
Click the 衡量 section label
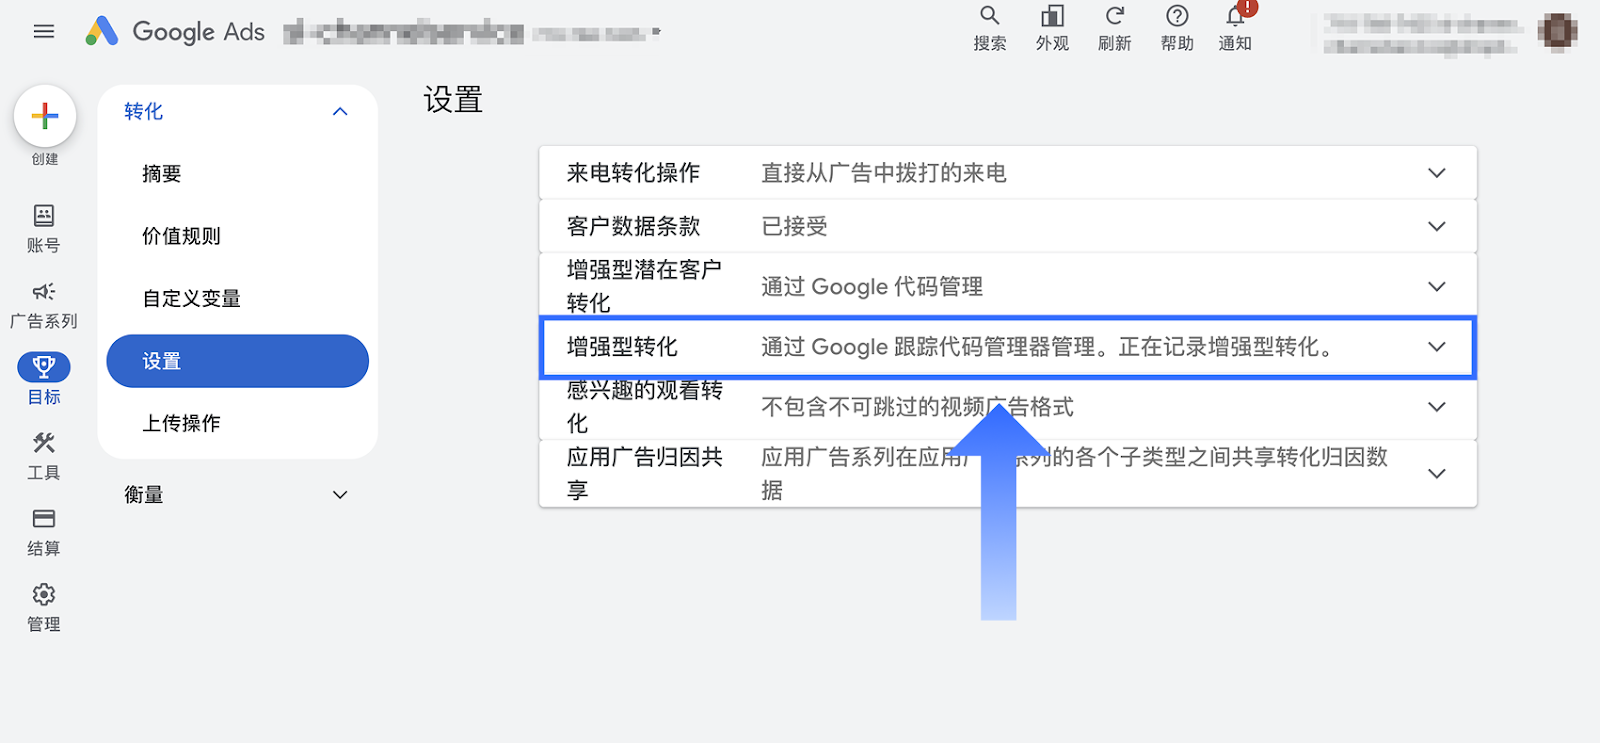tap(144, 494)
